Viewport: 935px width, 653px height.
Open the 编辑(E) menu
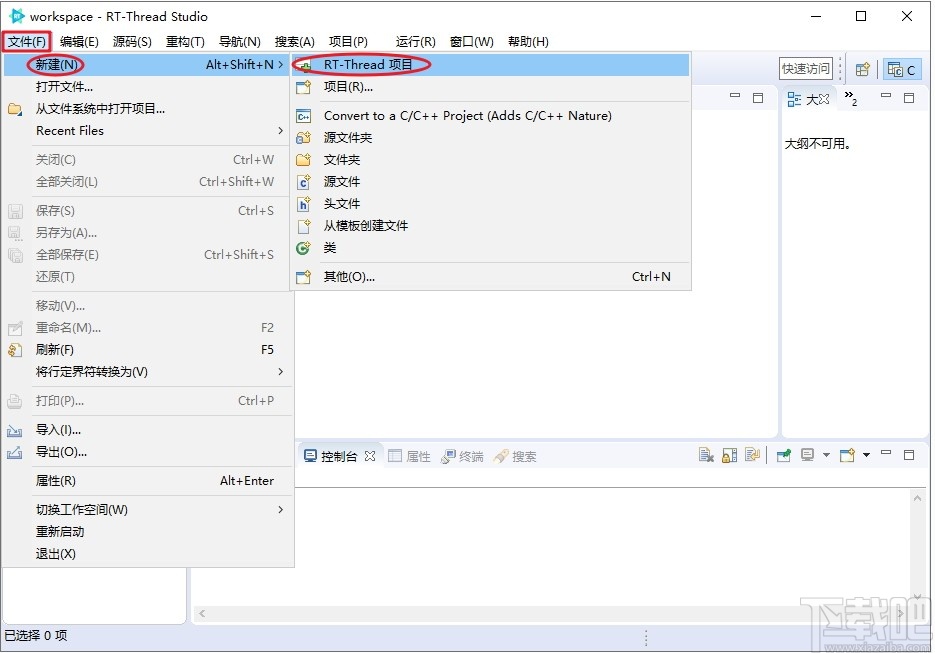coord(79,42)
